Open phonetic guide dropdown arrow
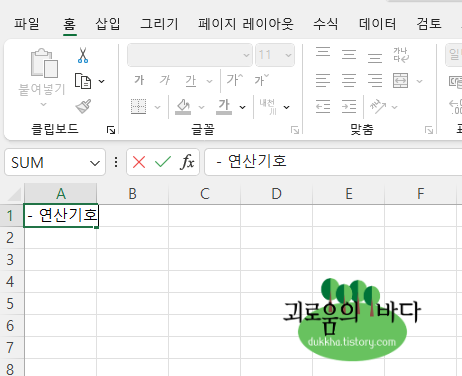Screen dimensions: 462x376 coord(286,107)
